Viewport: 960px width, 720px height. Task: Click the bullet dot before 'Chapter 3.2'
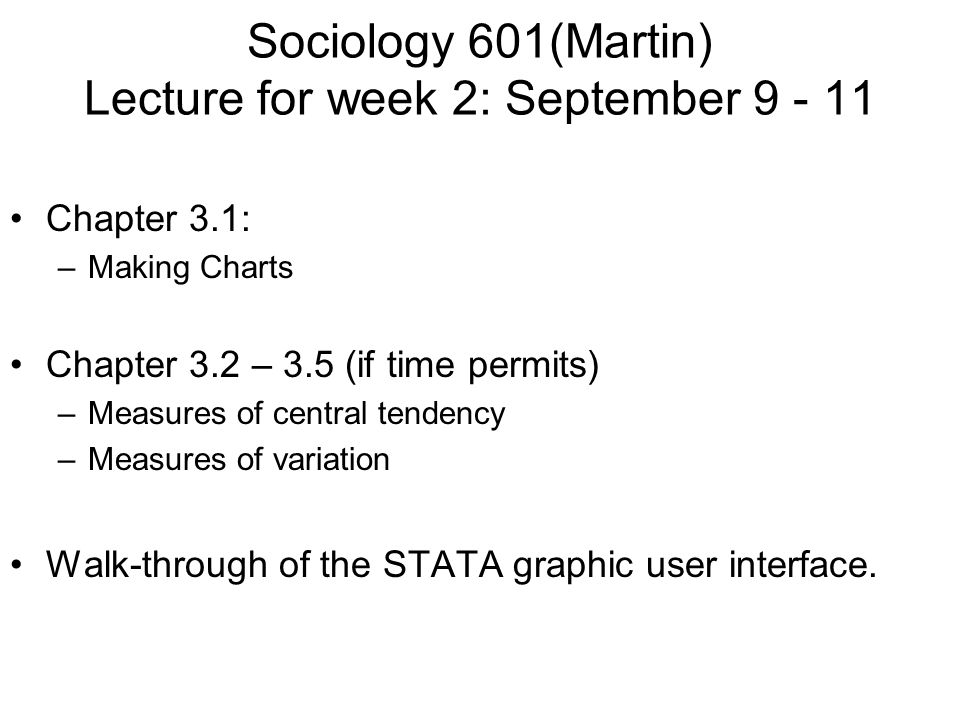17,364
